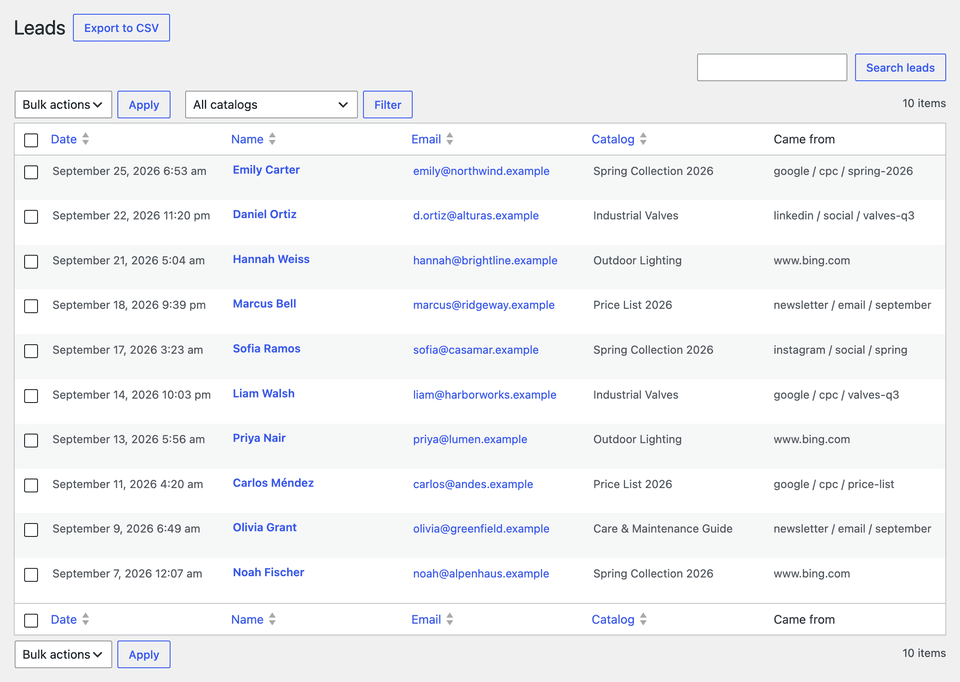Click the Search leads button
The image size is (960, 682).
point(900,67)
